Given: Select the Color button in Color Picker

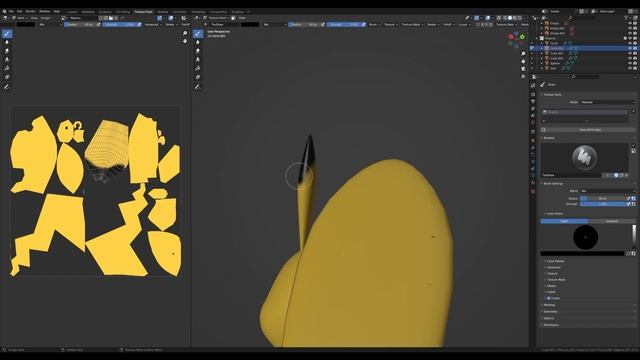Looking at the screenshot, I should pyautogui.click(x=564, y=221).
